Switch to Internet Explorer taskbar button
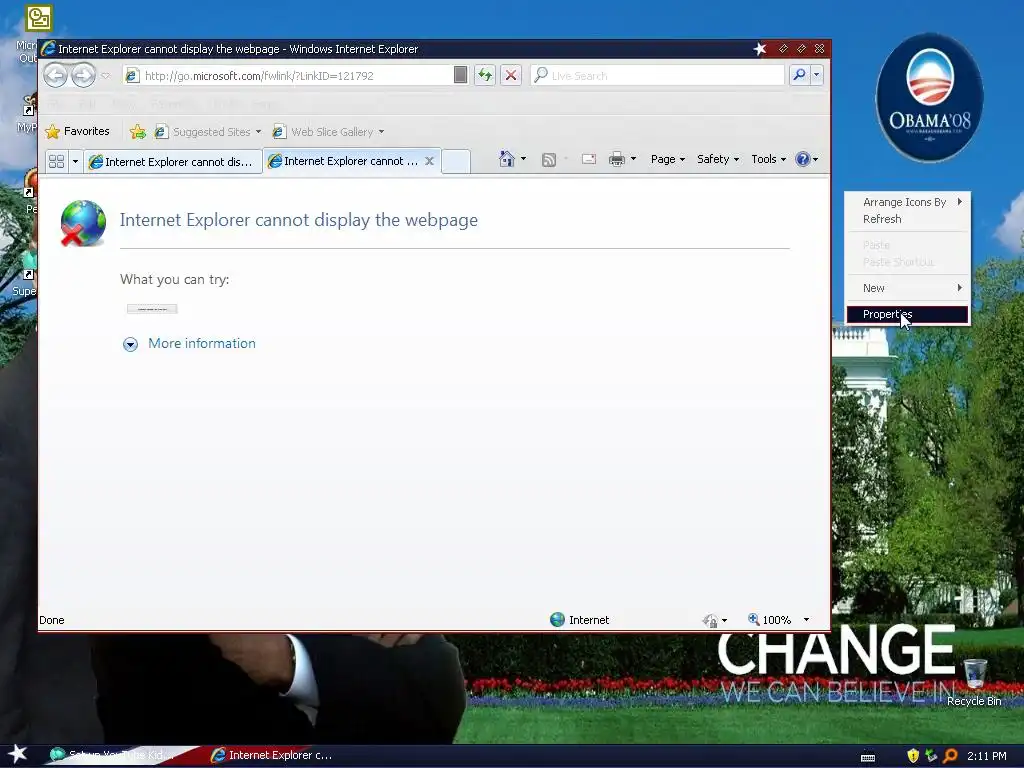The height and width of the screenshot is (768, 1024). point(272,755)
